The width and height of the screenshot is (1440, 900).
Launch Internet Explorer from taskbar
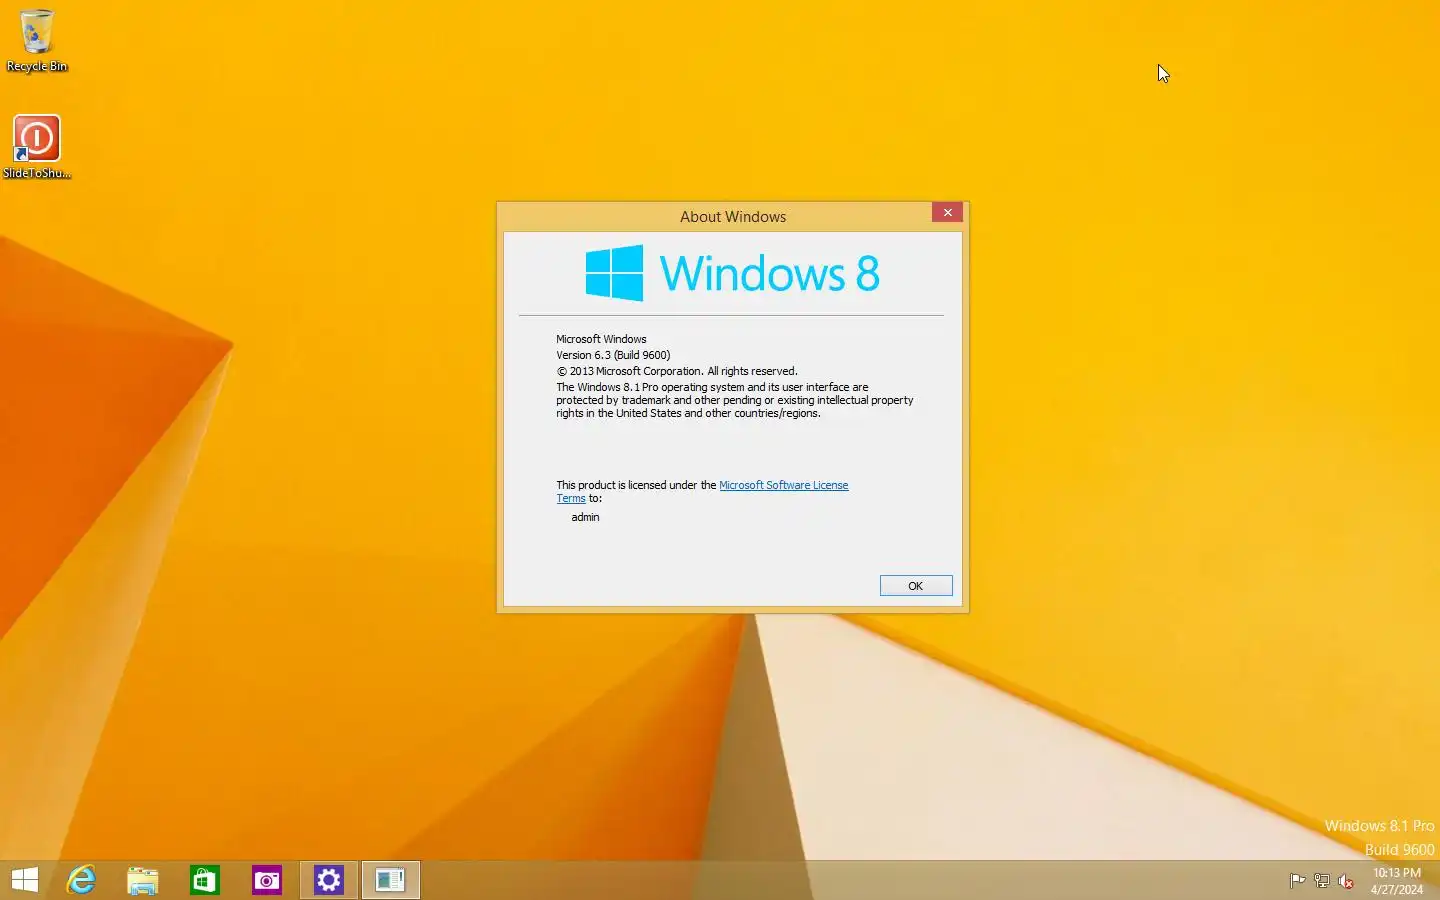[x=81, y=880]
